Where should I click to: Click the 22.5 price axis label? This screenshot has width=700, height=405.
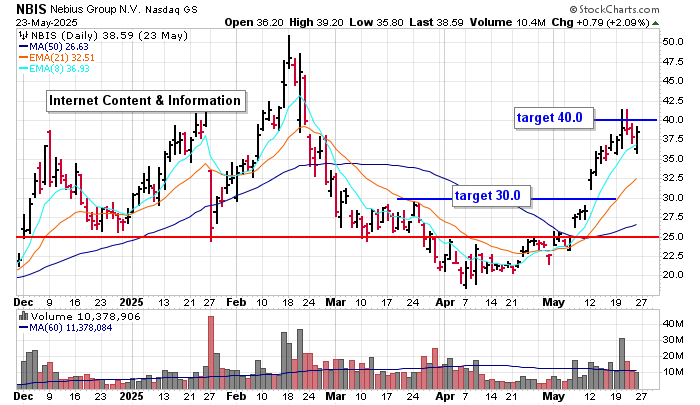coord(673,256)
